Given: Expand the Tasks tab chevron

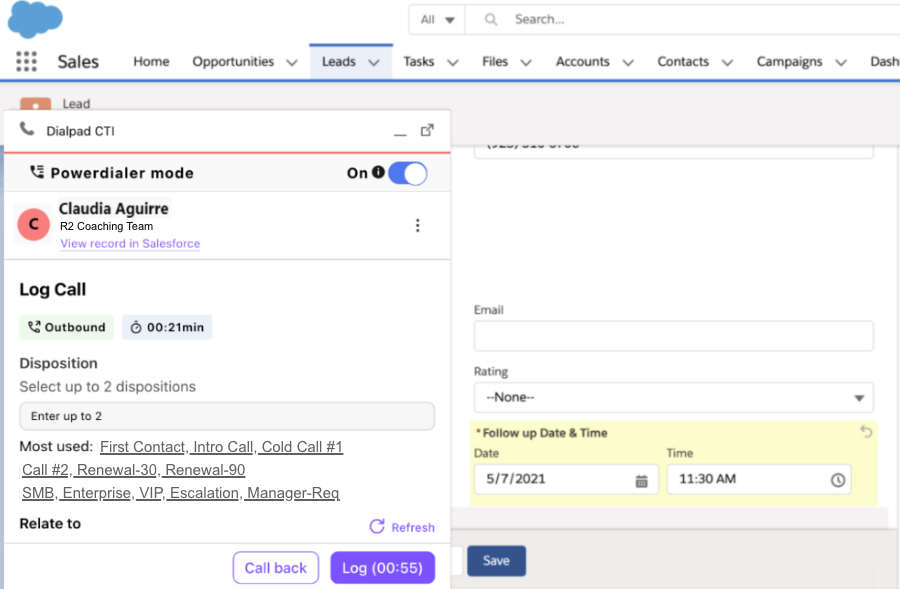Looking at the screenshot, I should coord(453,63).
